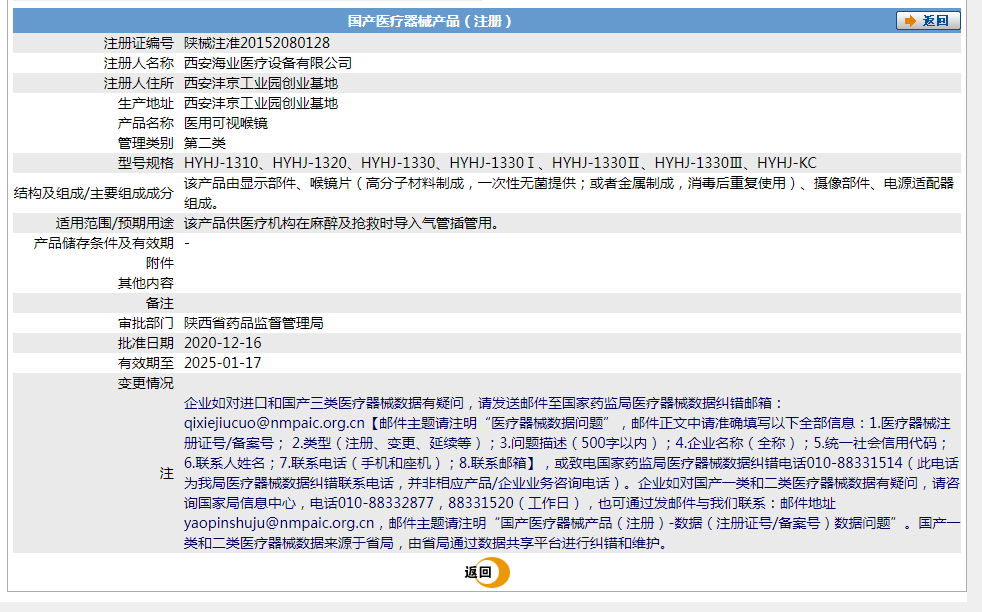Click approval date 2020-12-16
Viewport: 982px width, 612px height.
[x=222, y=343]
